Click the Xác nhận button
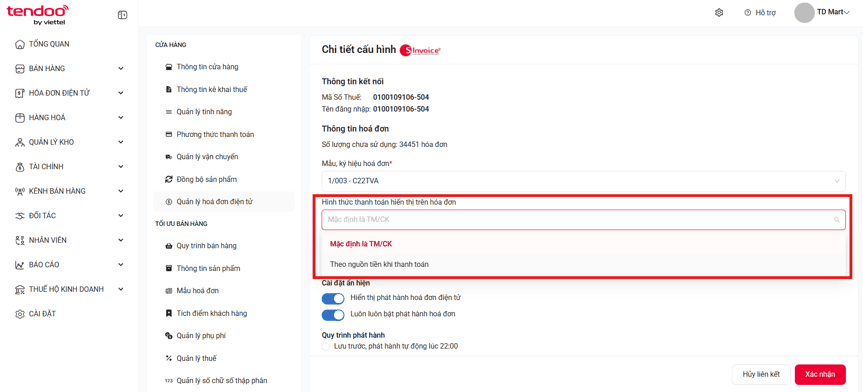Image resolution: width=863 pixels, height=392 pixels. [820, 374]
